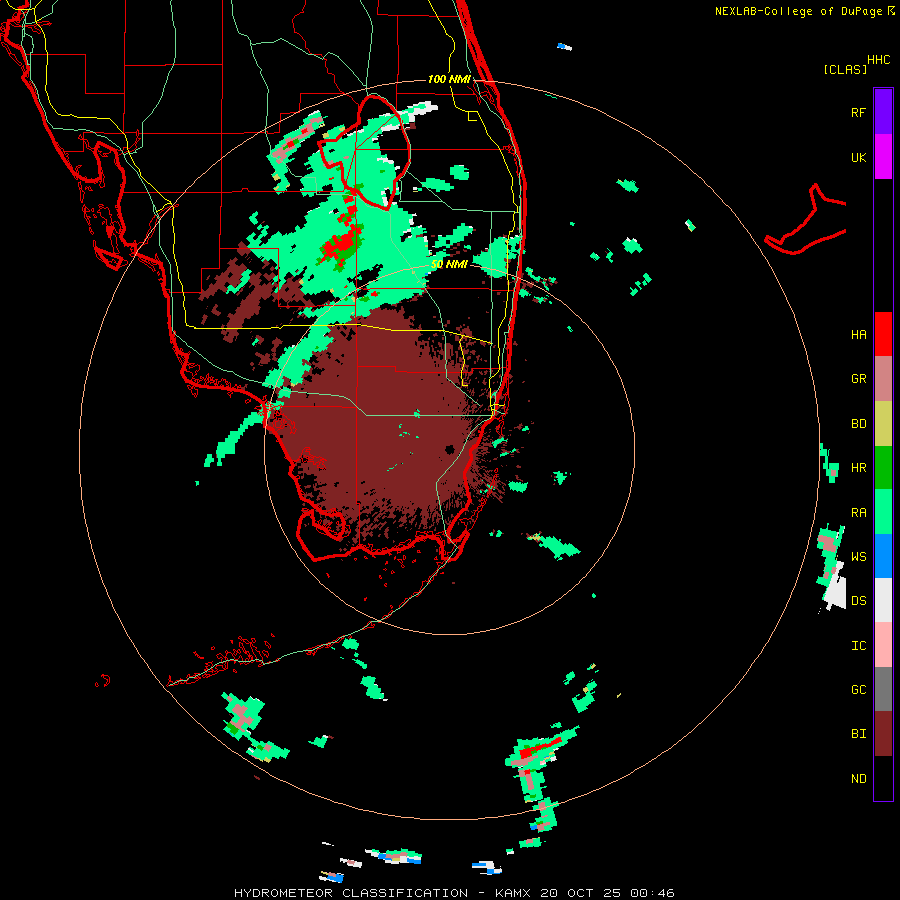Click the 'BI' legend label
Viewport: 900px width, 900px height.
(858, 734)
